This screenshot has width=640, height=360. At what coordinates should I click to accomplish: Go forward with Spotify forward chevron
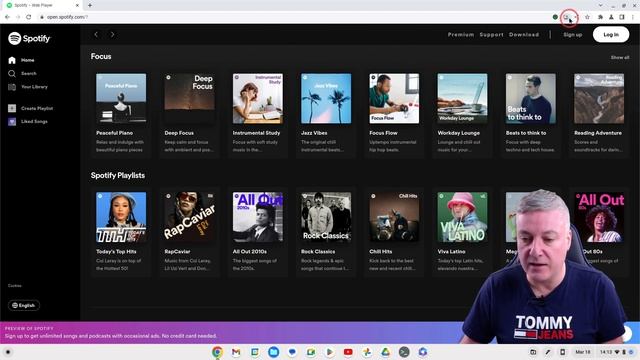coord(112,35)
